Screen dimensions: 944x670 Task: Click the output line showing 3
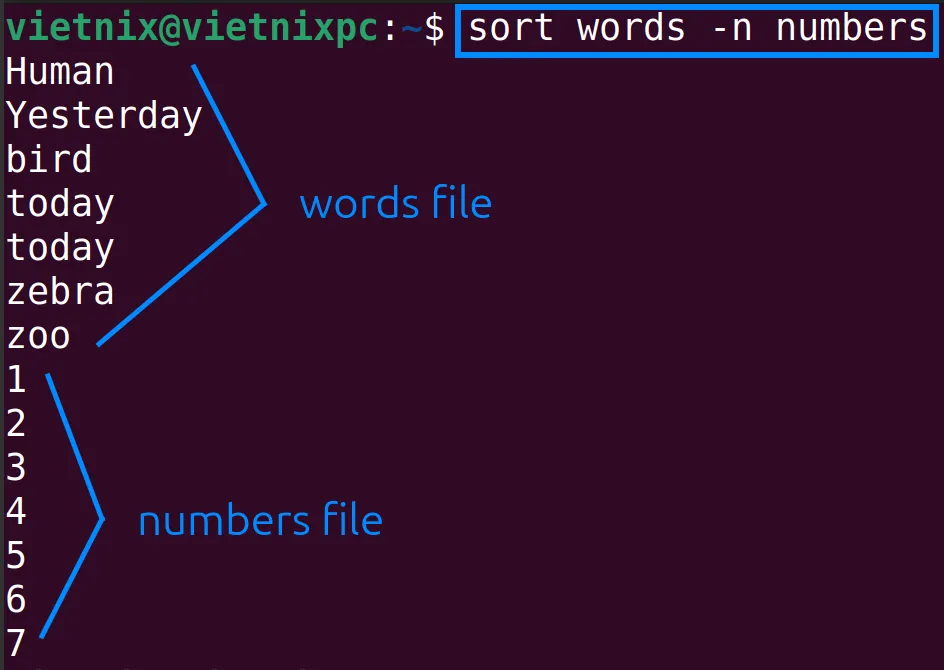tap(16, 467)
